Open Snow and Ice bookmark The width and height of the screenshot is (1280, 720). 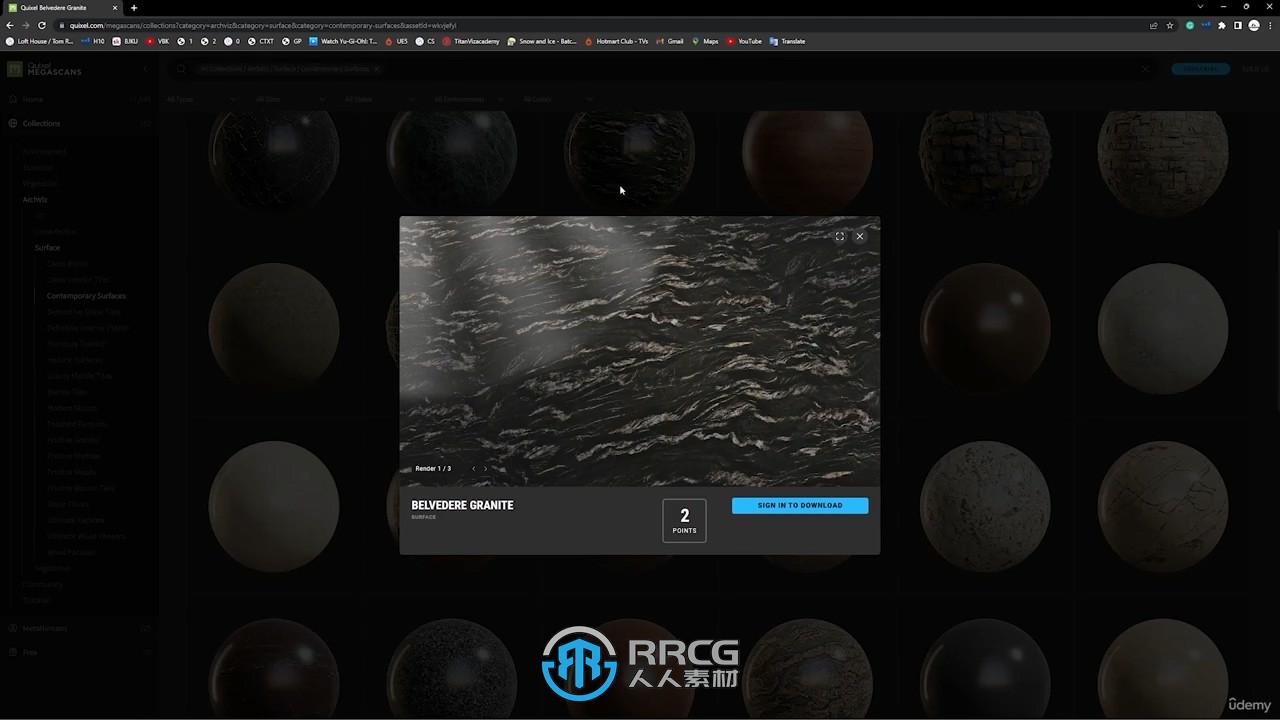click(x=542, y=41)
